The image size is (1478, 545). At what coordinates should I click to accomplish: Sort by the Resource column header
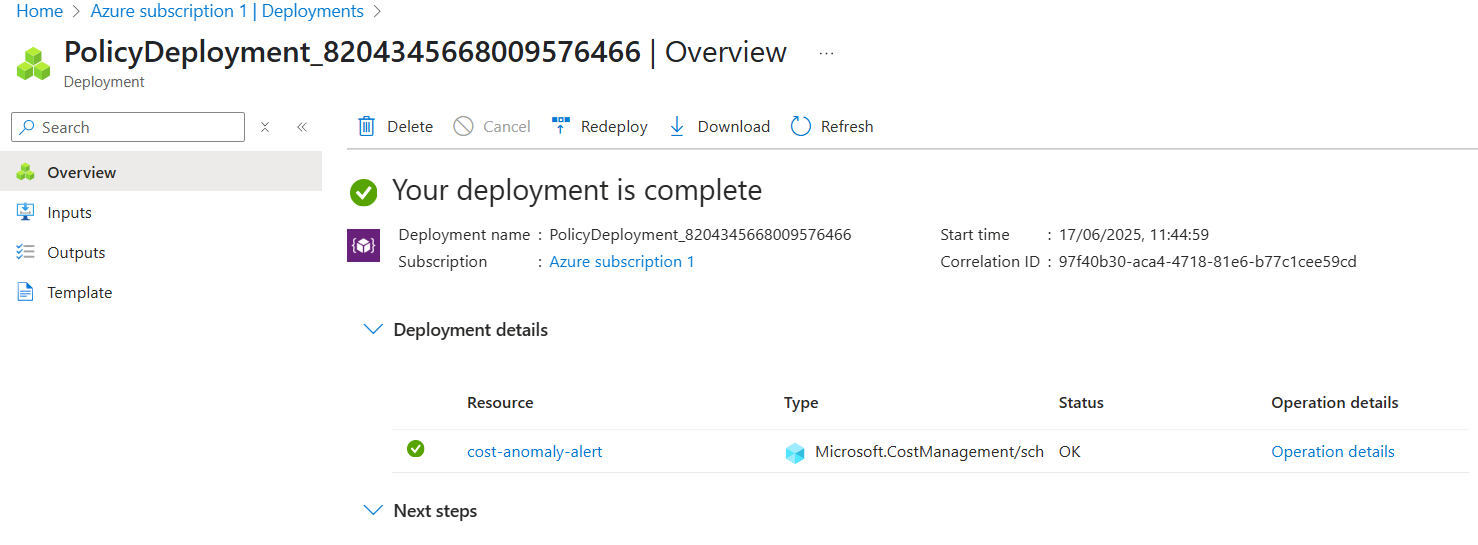[500, 402]
